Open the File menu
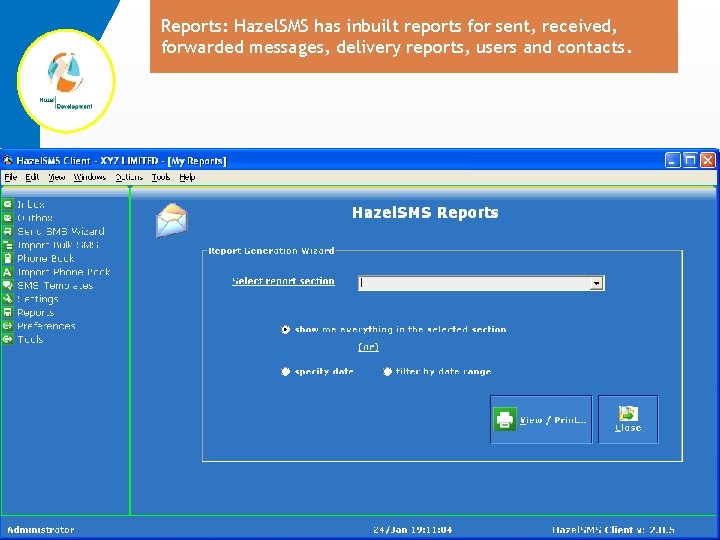The height and width of the screenshot is (540, 720). pyautogui.click(x=11, y=177)
